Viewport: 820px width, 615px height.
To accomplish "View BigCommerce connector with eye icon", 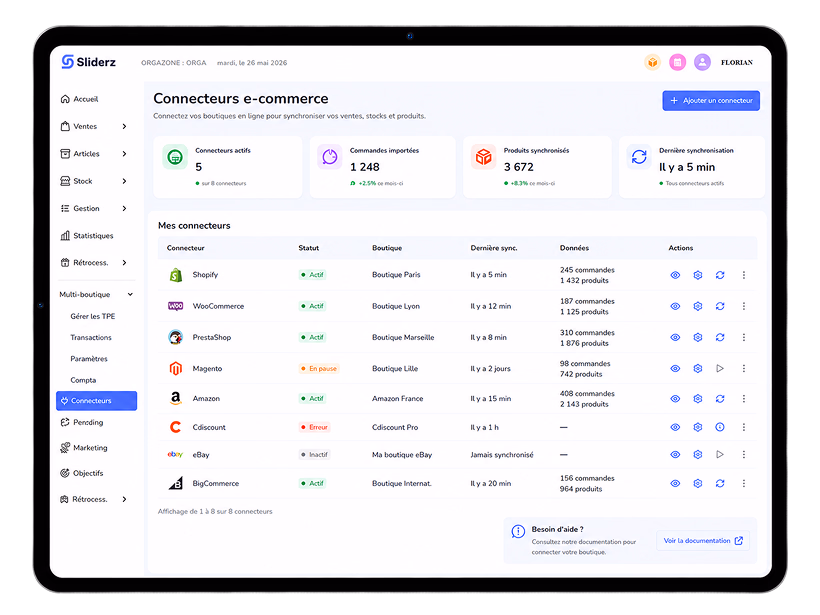I will pos(675,483).
